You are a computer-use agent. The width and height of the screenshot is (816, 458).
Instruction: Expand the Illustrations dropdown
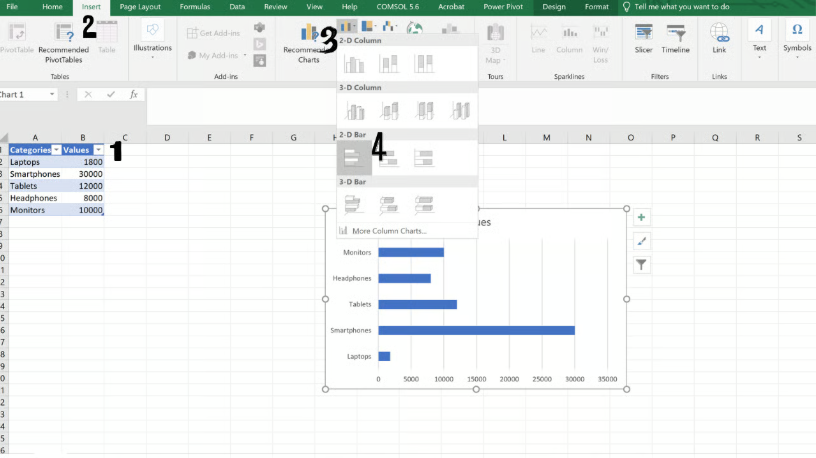click(152, 40)
